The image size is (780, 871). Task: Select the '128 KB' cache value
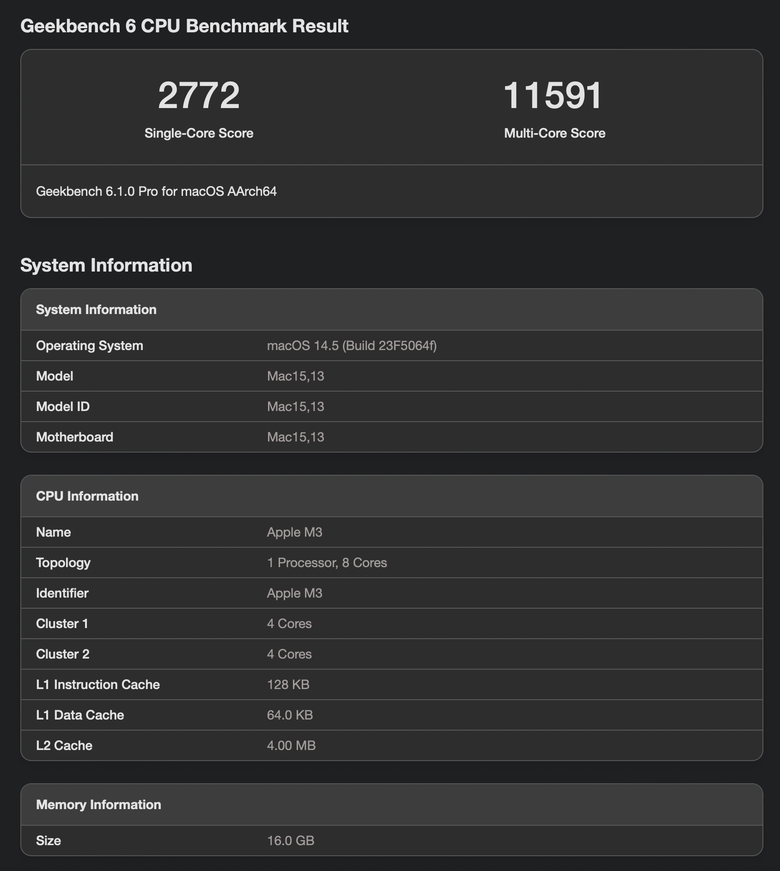tap(288, 685)
